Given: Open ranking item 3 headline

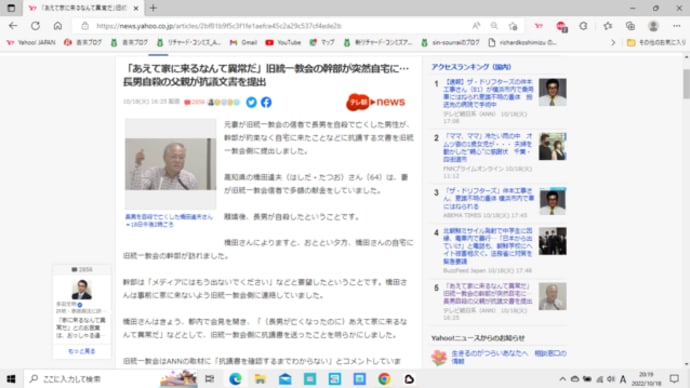Looking at the screenshot, I should pos(488,198).
